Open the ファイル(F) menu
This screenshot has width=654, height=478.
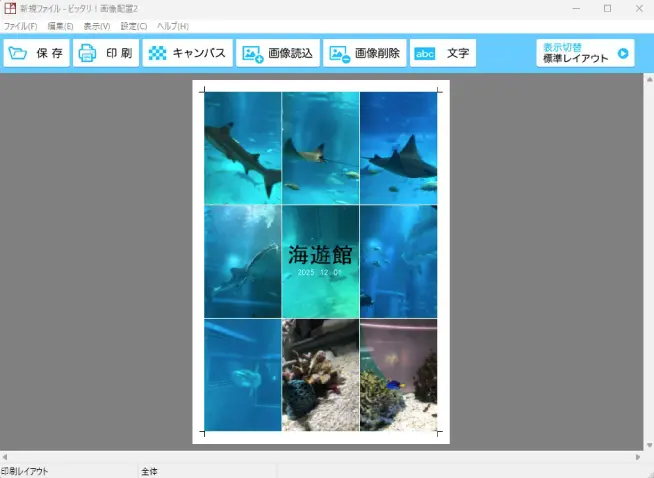coord(21,26)
